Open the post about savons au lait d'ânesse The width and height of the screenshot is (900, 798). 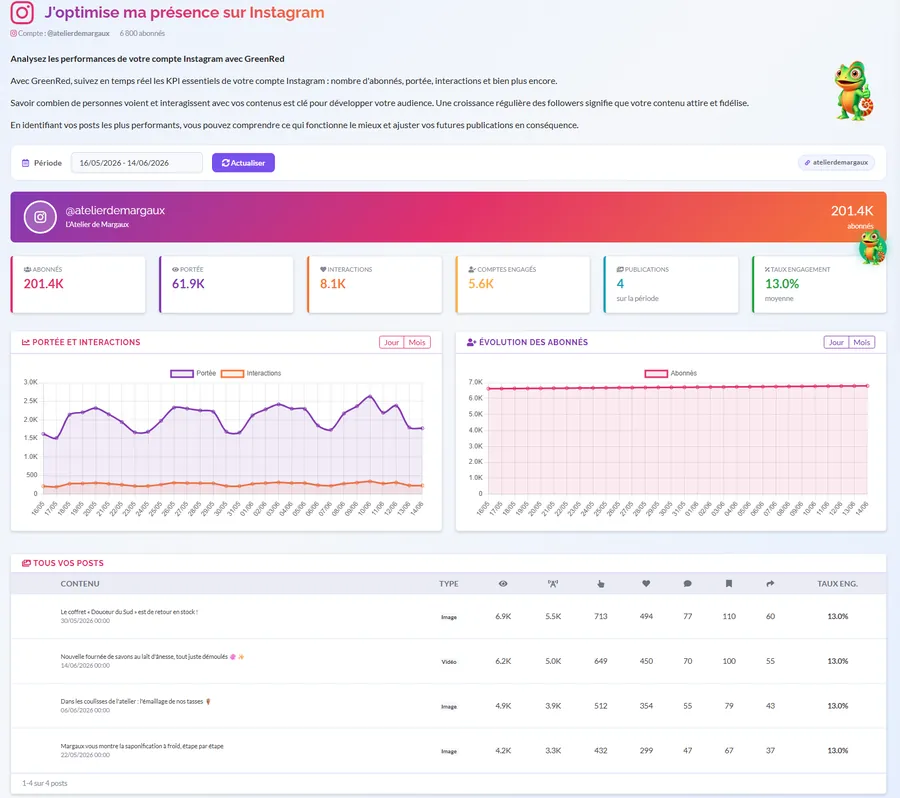(152, 657)
